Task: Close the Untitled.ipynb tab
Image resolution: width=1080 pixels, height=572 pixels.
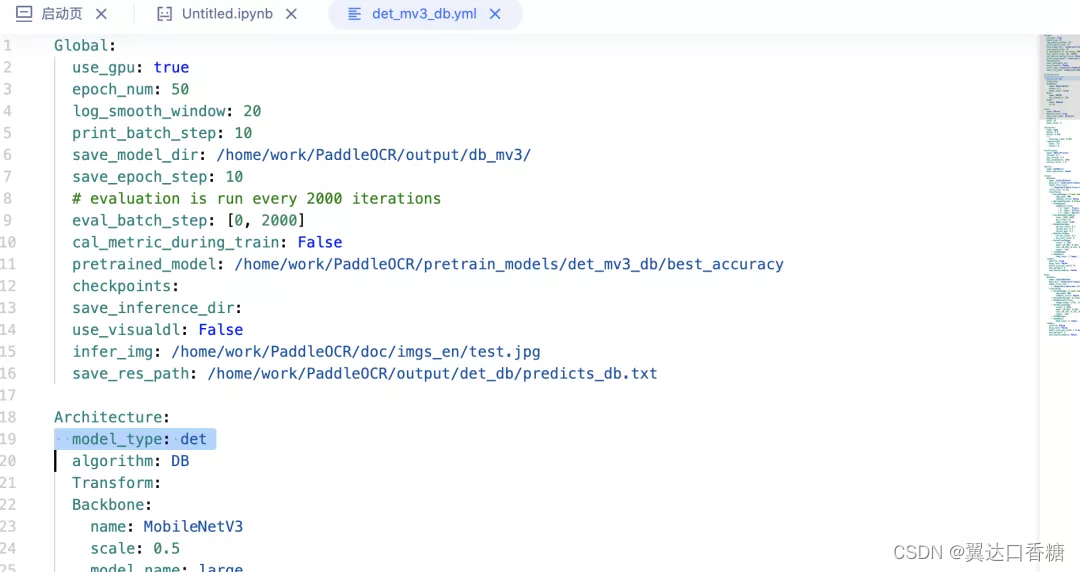Action: pyautogui.click(x=291, y=14)
